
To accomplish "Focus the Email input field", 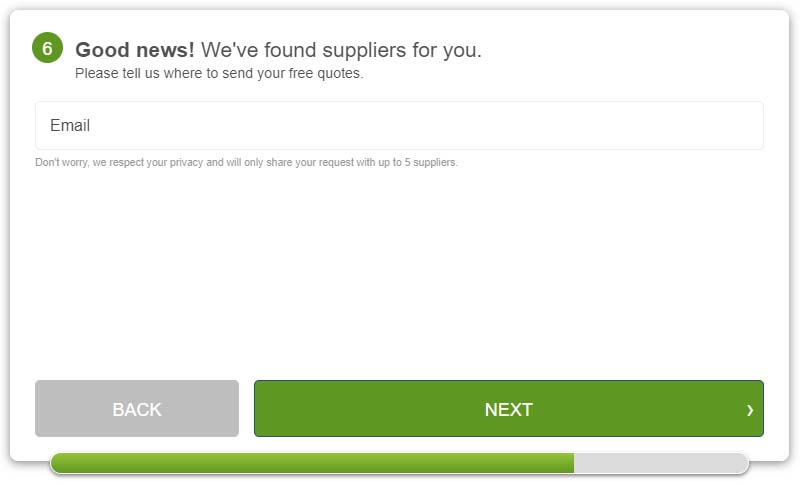I will [x=399, y=125].
